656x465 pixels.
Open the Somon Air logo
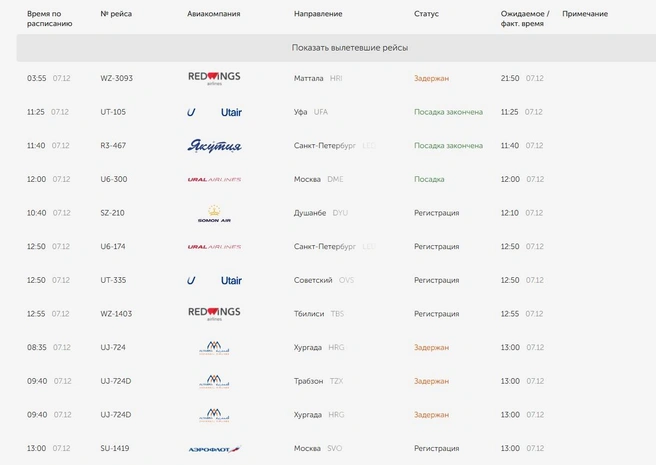(x=214, y=213)
